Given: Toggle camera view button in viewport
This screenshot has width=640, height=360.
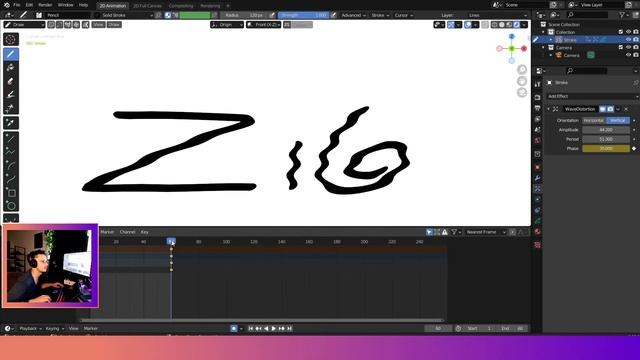Looking at the screenshot, I should point(522,92).
